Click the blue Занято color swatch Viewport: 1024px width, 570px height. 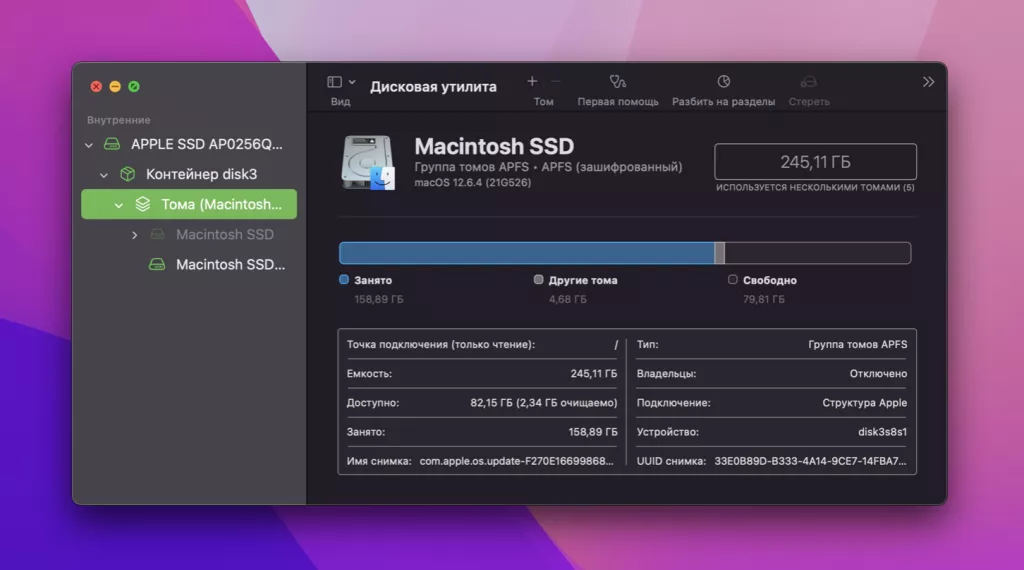344,279
